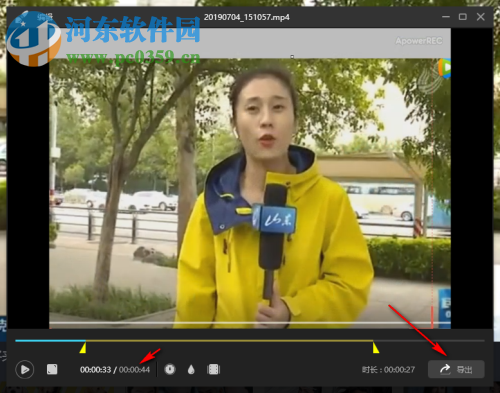Close the video editor window
Image resolution: width=500 pixels, height=393 pixels.
pos(481,17)
